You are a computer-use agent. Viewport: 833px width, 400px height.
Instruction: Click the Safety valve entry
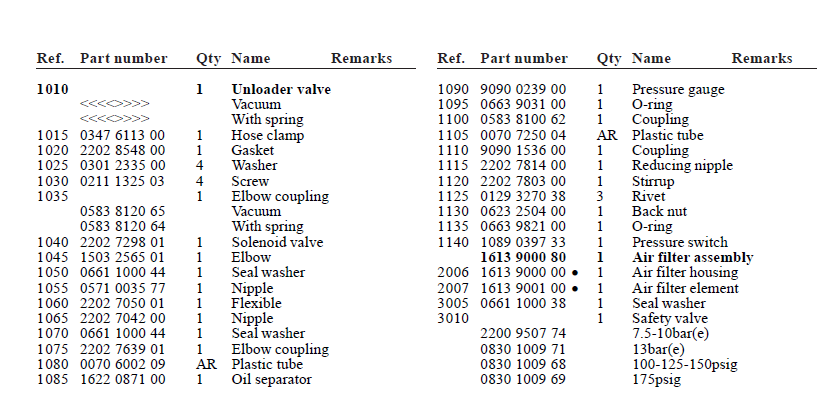[667, 318]
